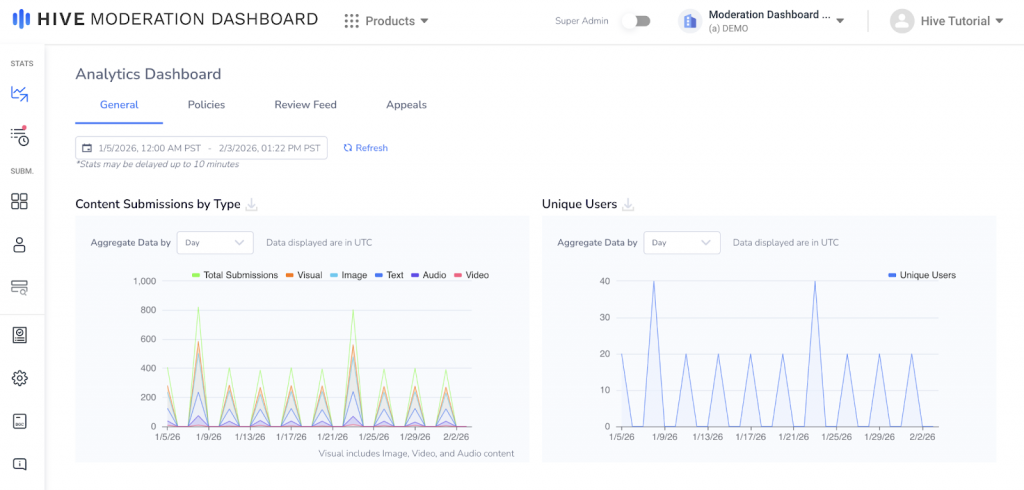Expand the Products dropdown menu
The image size is (1024, 490).
click(x=386, y=21)
